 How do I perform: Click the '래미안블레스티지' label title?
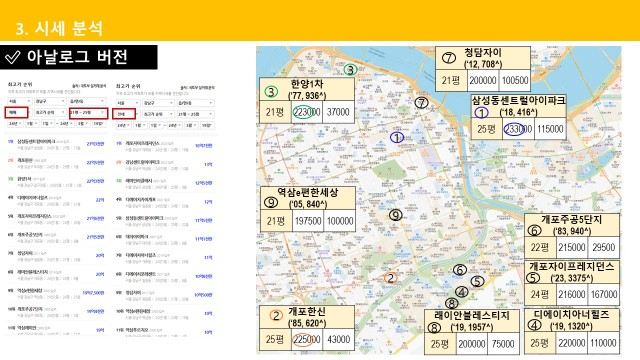point(472,316)
